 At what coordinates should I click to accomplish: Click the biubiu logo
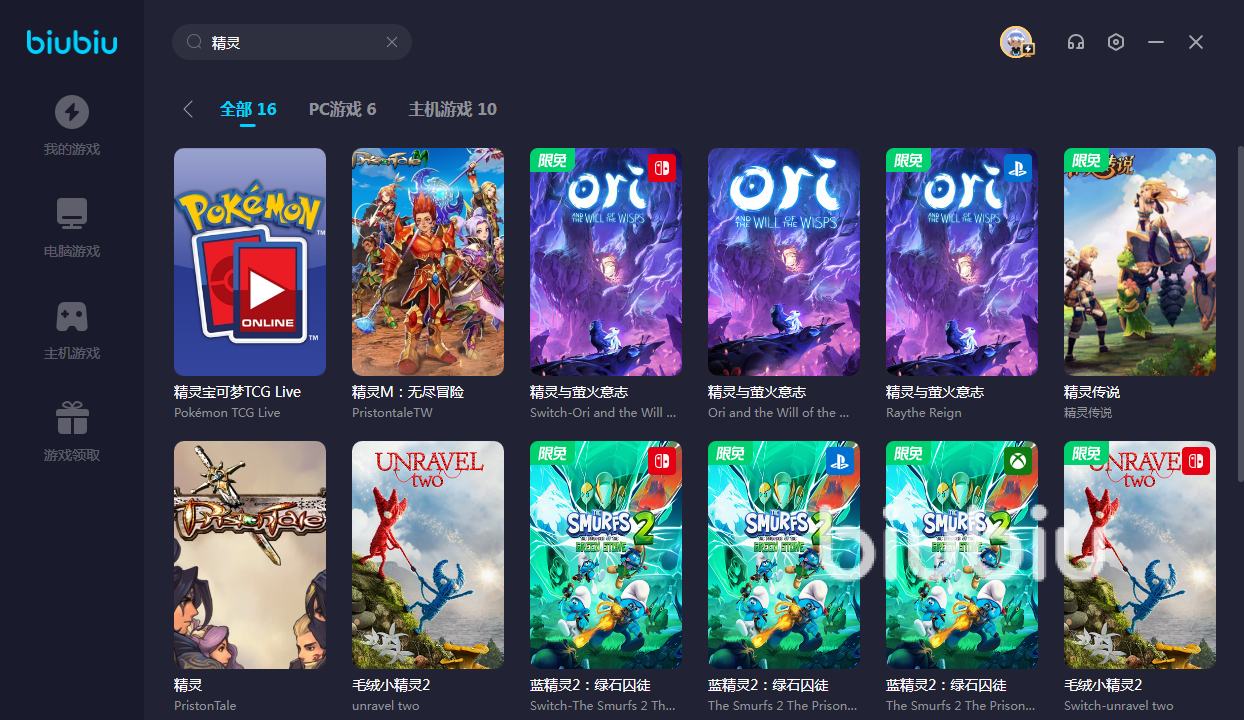(x=72, y=42)
